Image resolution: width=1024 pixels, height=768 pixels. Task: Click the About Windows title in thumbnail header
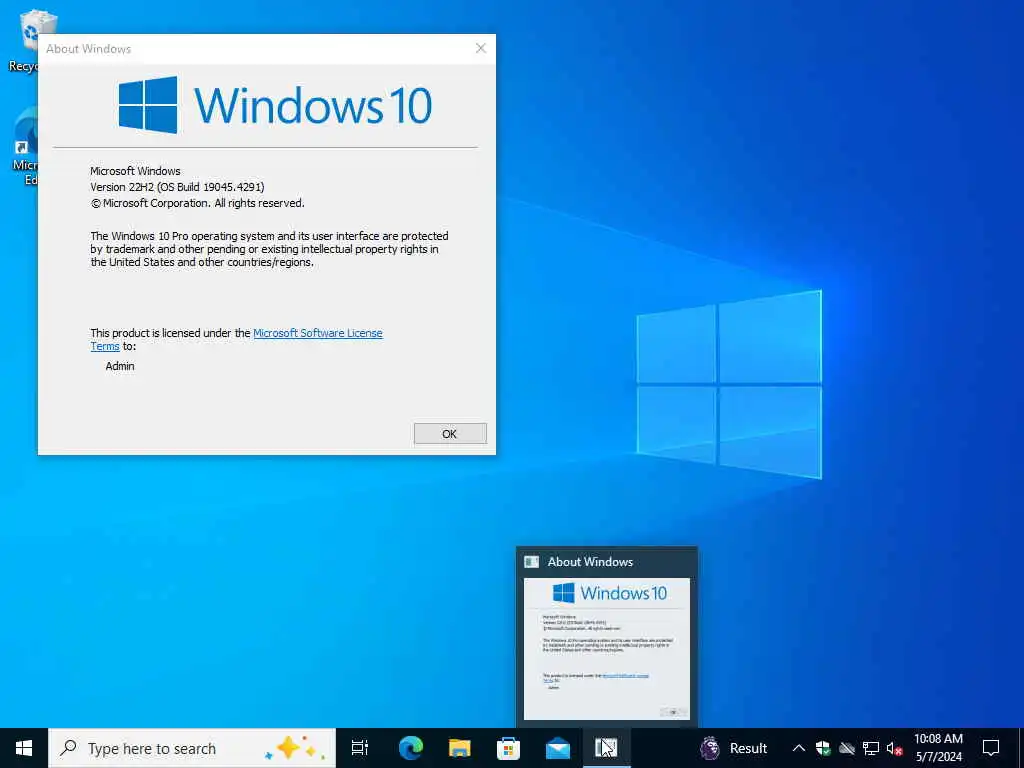590,562
